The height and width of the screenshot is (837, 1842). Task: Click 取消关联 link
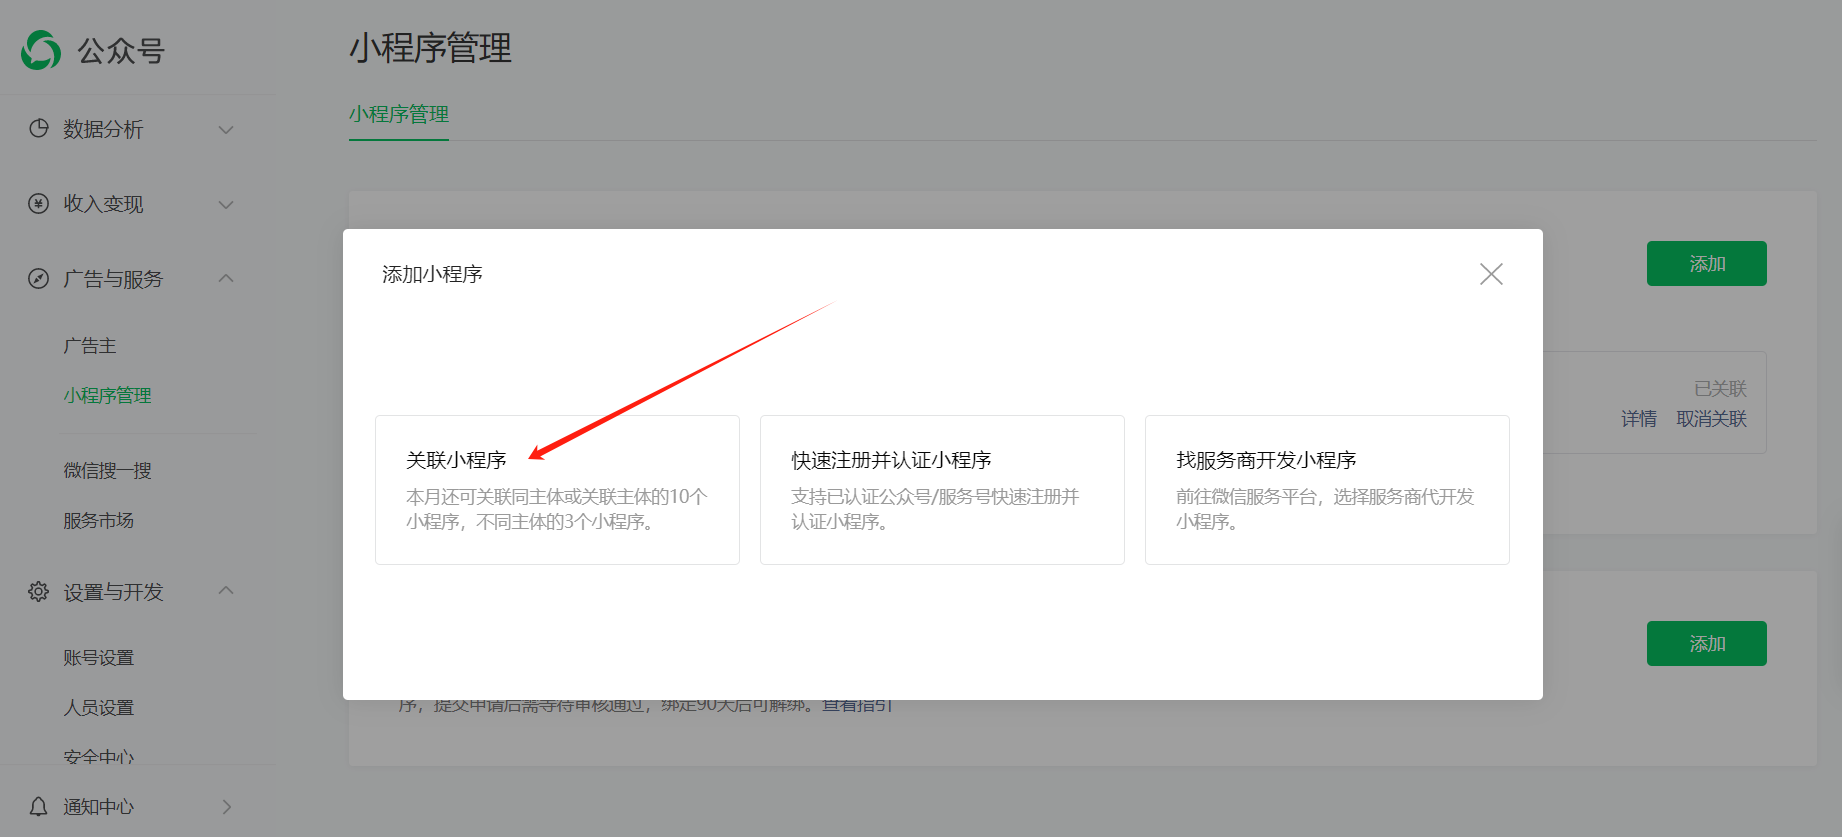[x=1711, y=419]
